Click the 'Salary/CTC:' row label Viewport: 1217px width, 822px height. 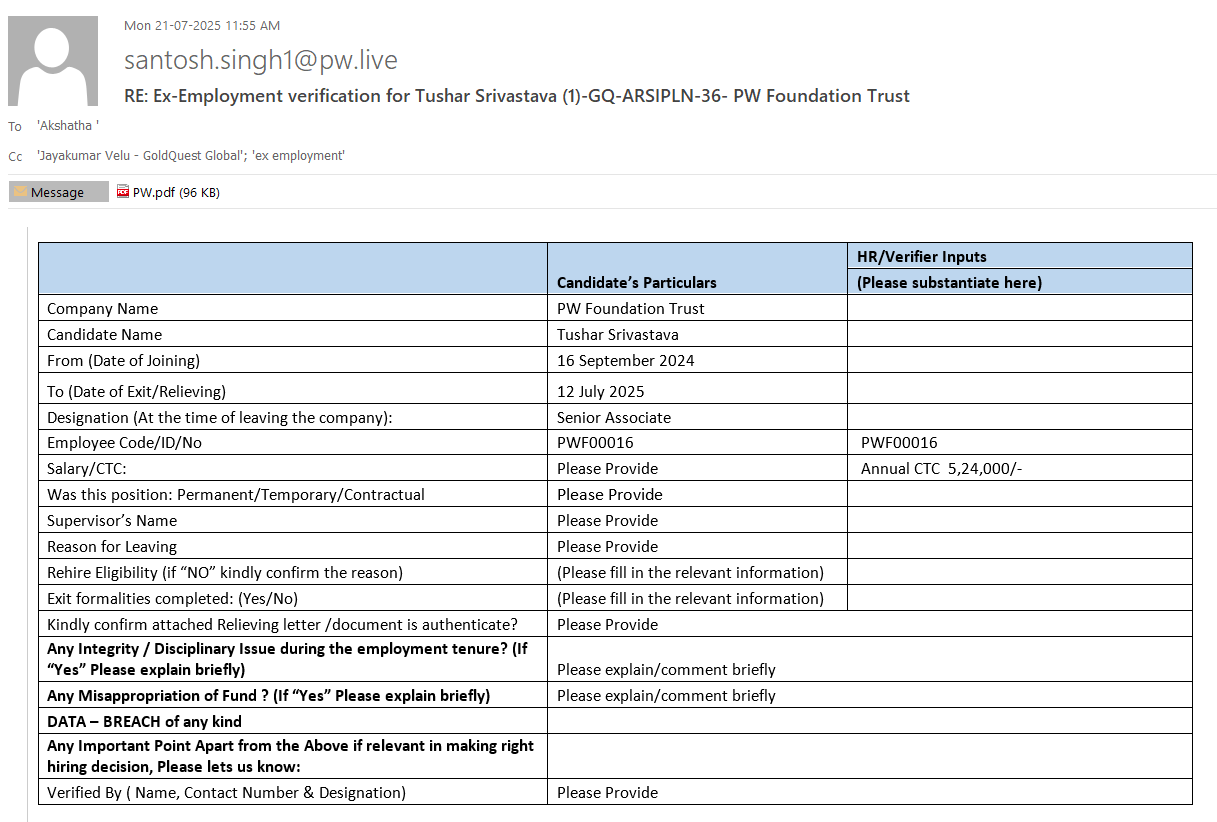pos(87,468)
